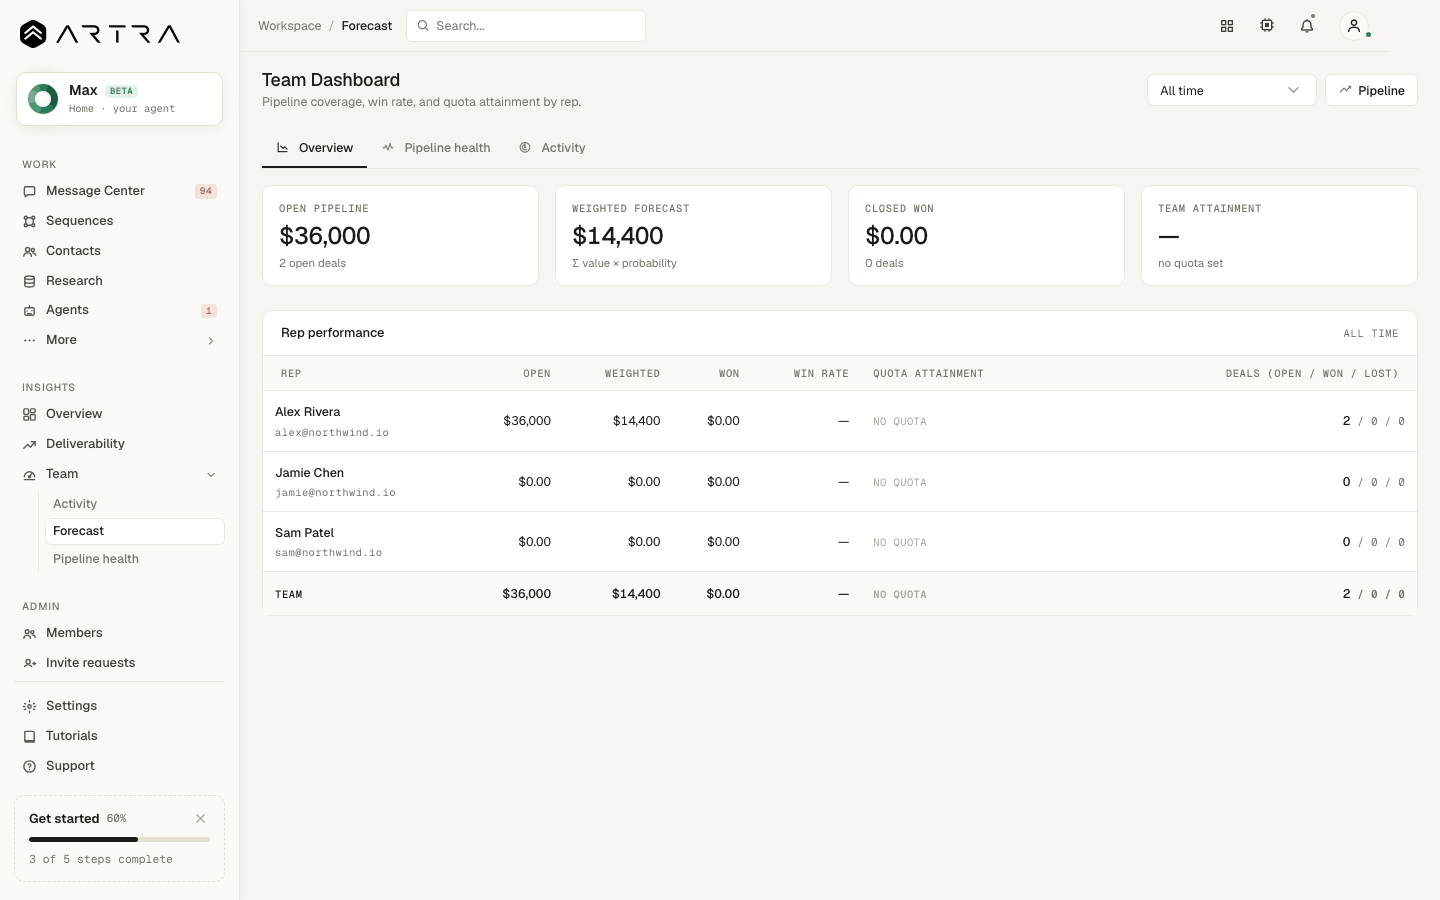Open the notifications bell icon
This screenshot has height=900, width=1440.
click(1307, 26)
